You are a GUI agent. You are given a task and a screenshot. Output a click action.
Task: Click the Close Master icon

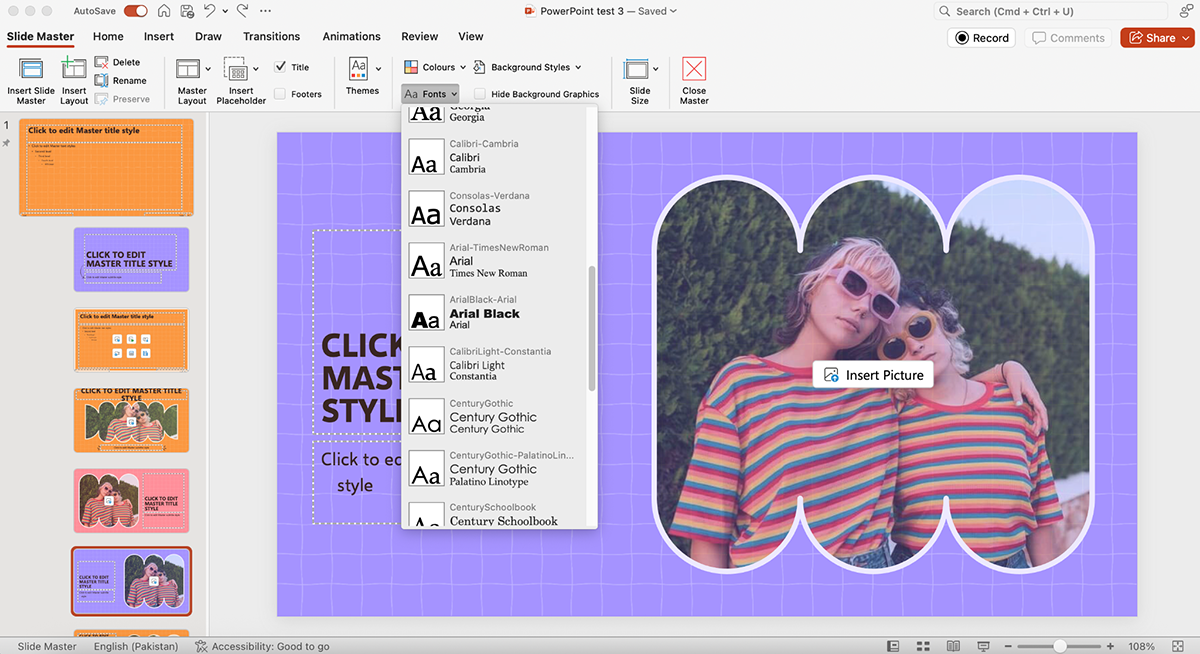click(694, 69)
